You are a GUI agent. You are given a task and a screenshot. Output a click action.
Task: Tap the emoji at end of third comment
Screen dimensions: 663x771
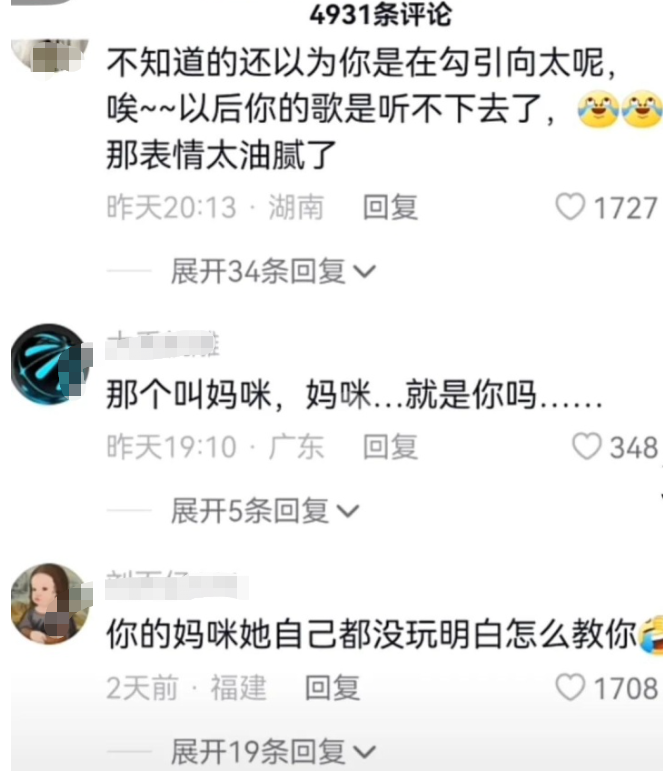(650, 635)
